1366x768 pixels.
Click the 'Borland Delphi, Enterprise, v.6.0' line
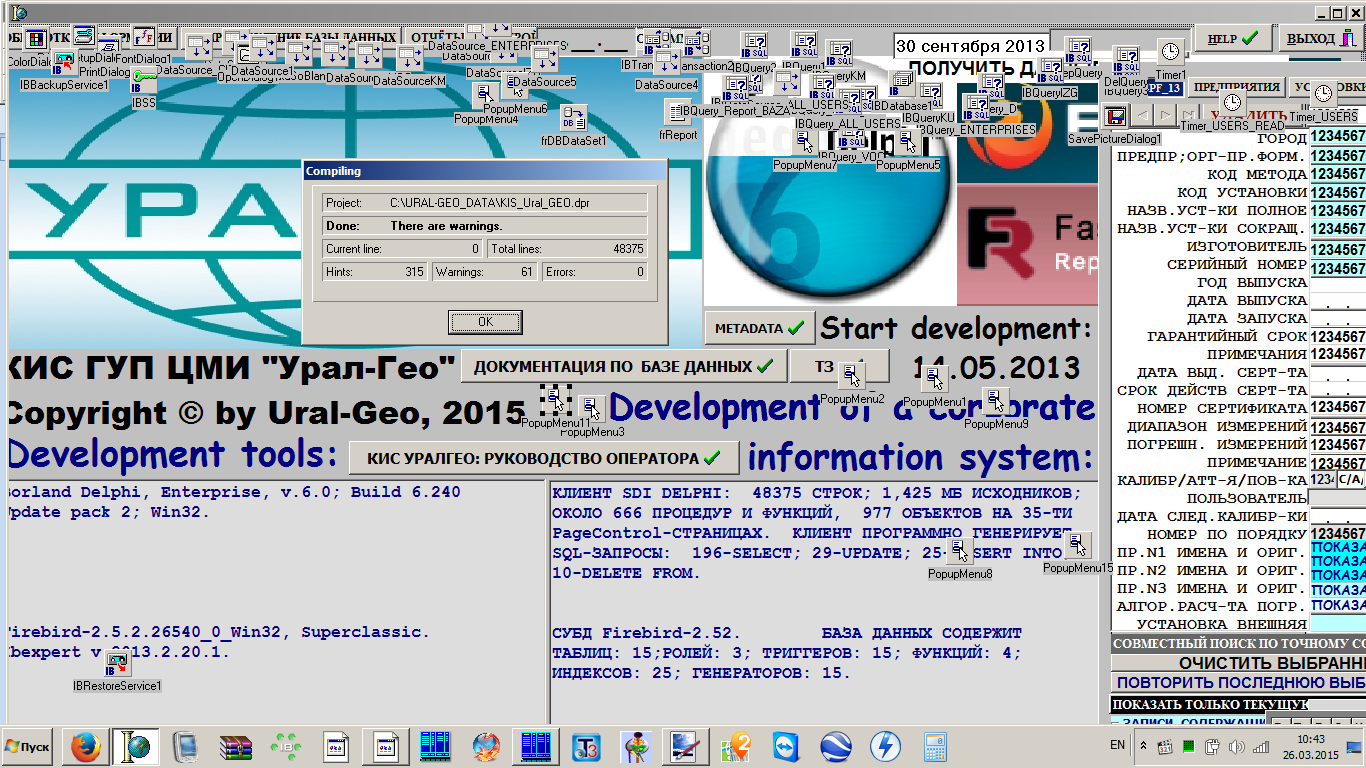[x=233, y=492]
